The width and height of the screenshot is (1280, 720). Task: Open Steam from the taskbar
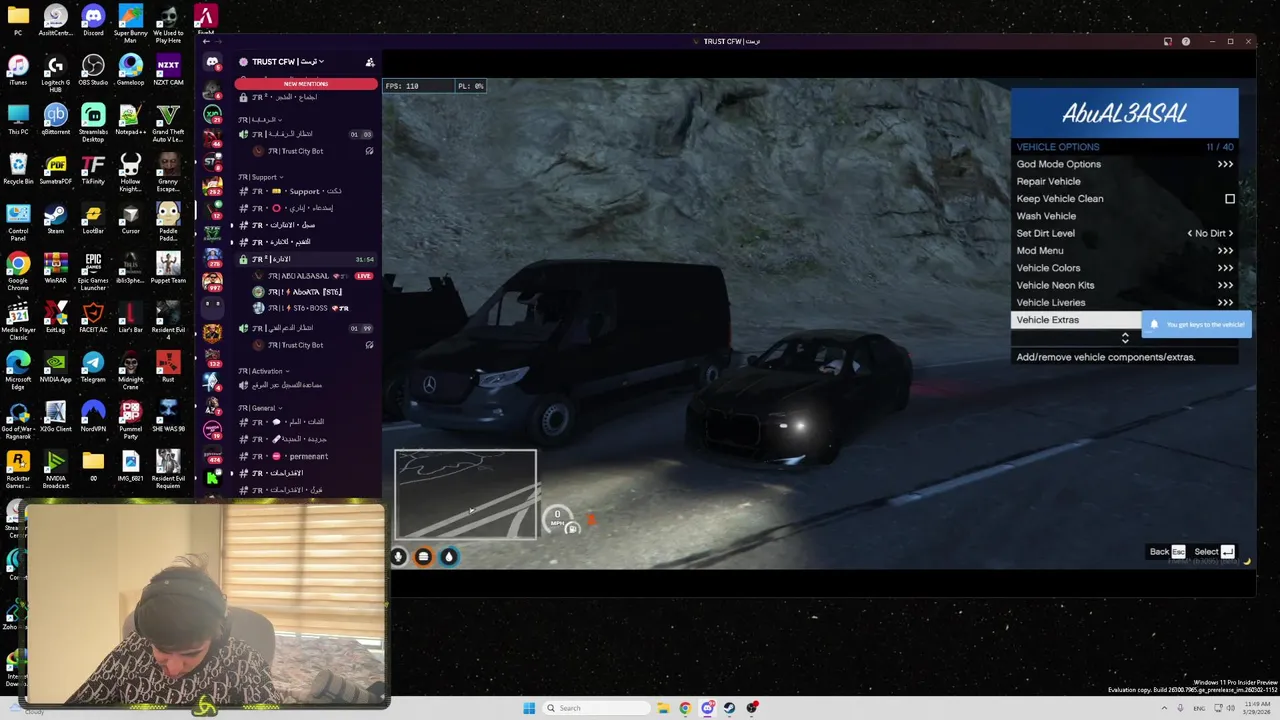(729, 708)
